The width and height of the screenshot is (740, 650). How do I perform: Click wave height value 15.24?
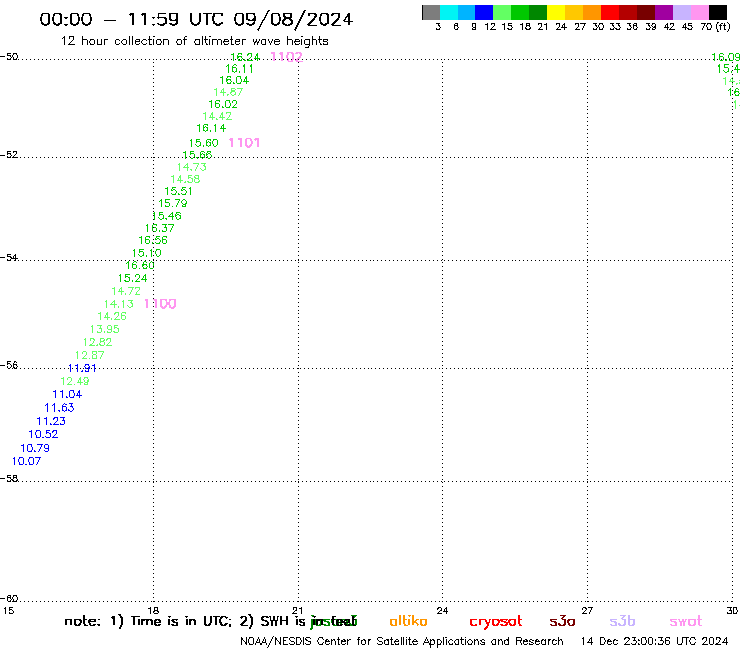133,279
